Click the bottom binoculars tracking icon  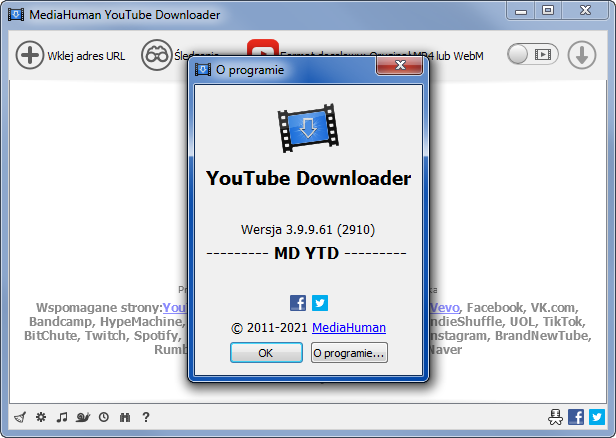[x=125, y=417]
